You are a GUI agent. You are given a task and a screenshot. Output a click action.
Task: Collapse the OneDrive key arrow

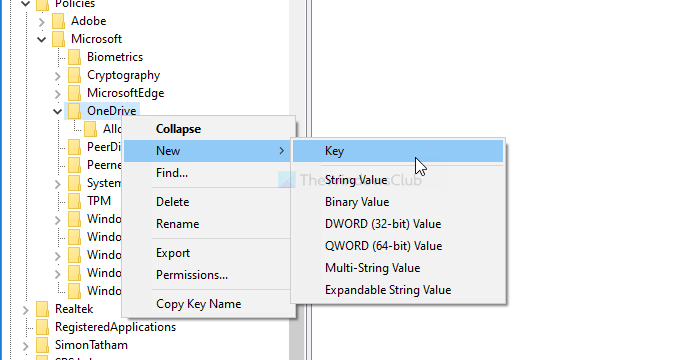[x=58, y=111]
